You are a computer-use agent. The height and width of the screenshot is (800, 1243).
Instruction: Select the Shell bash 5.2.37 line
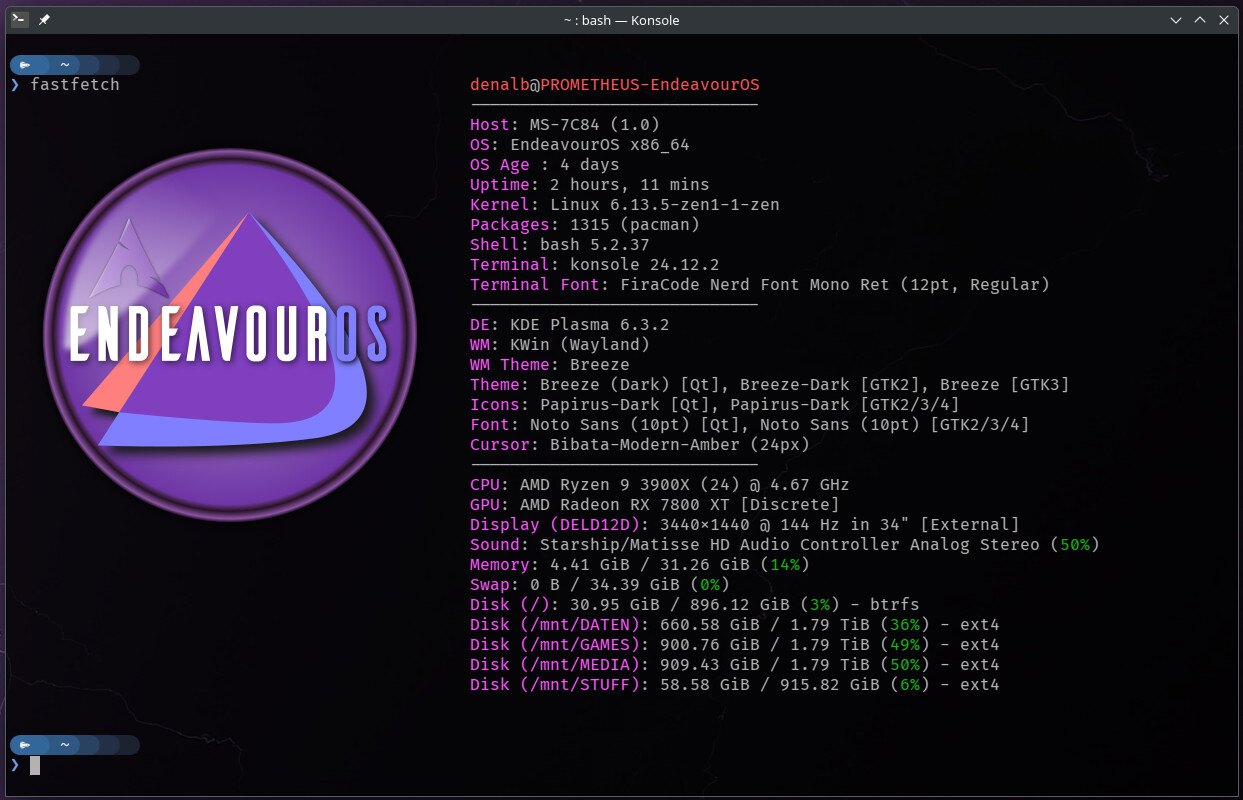pos(560,245)
